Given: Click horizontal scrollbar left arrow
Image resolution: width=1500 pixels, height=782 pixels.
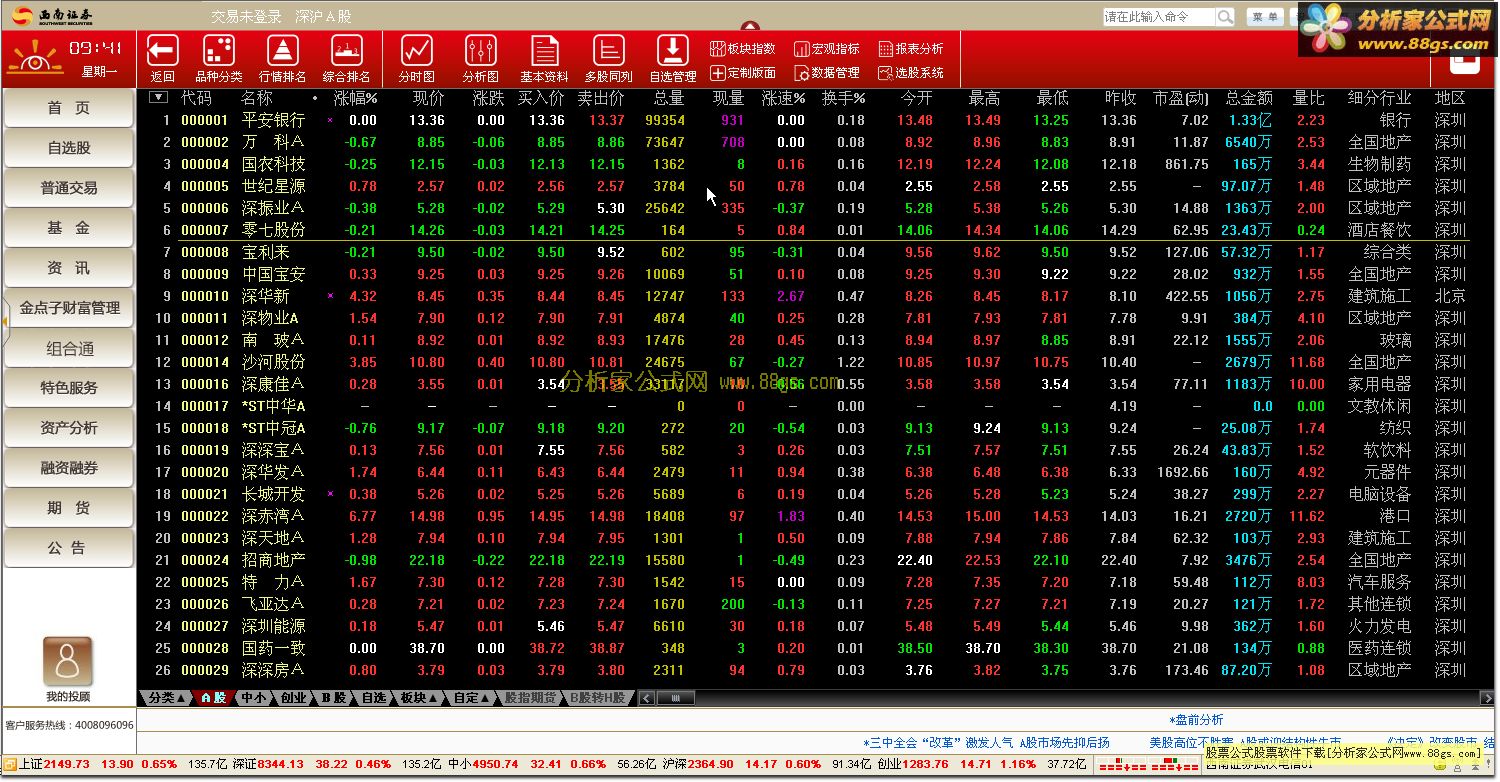Looking at the screenshot, I should coord(646,698).
